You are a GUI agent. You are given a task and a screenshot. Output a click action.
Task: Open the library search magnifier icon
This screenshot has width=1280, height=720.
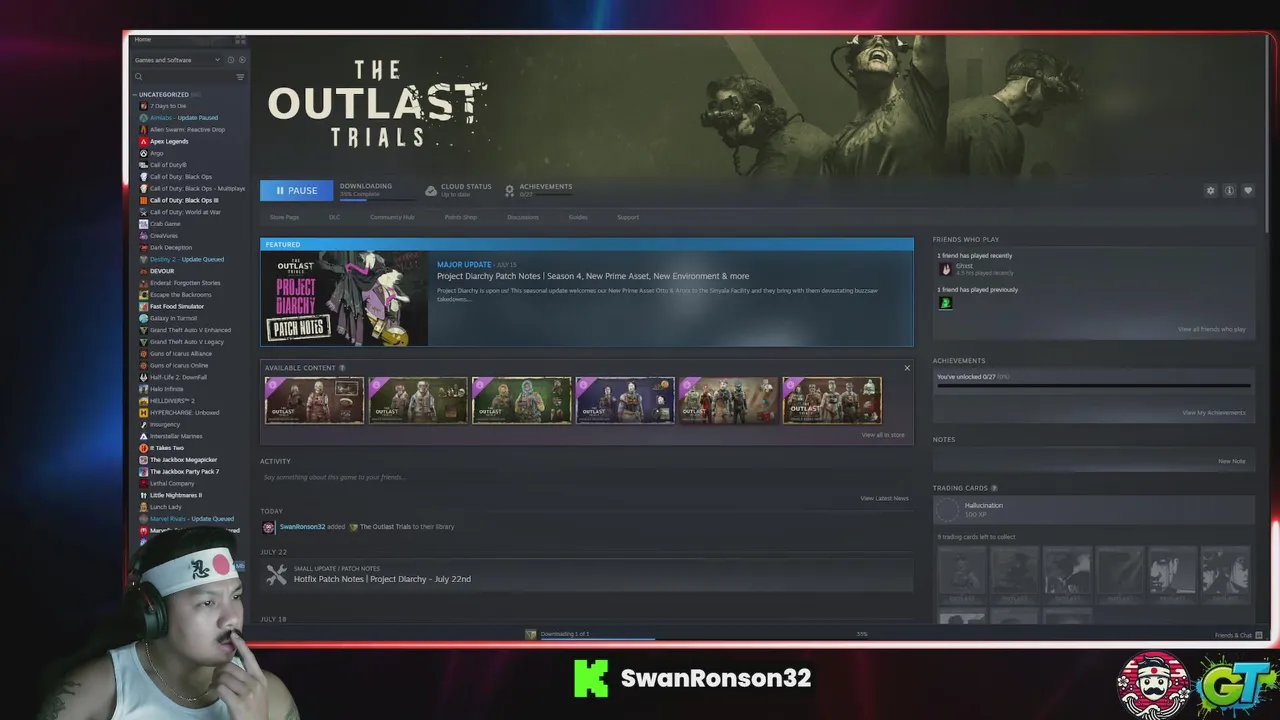[x=139, y=77]
